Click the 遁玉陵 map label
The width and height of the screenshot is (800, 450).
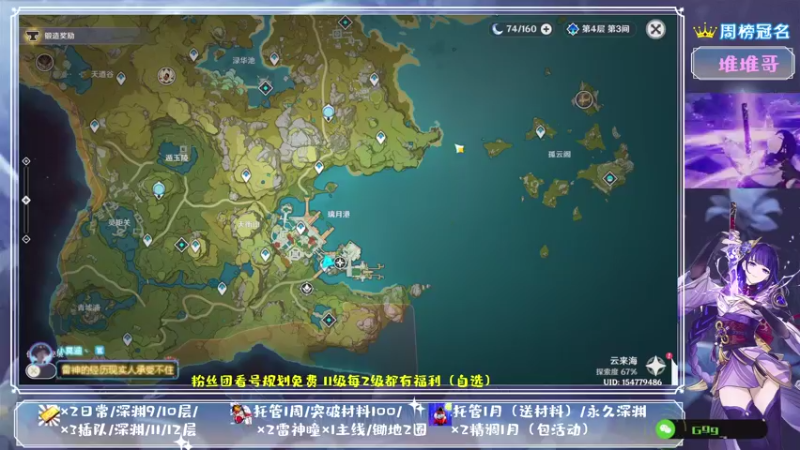pos(177,158)
